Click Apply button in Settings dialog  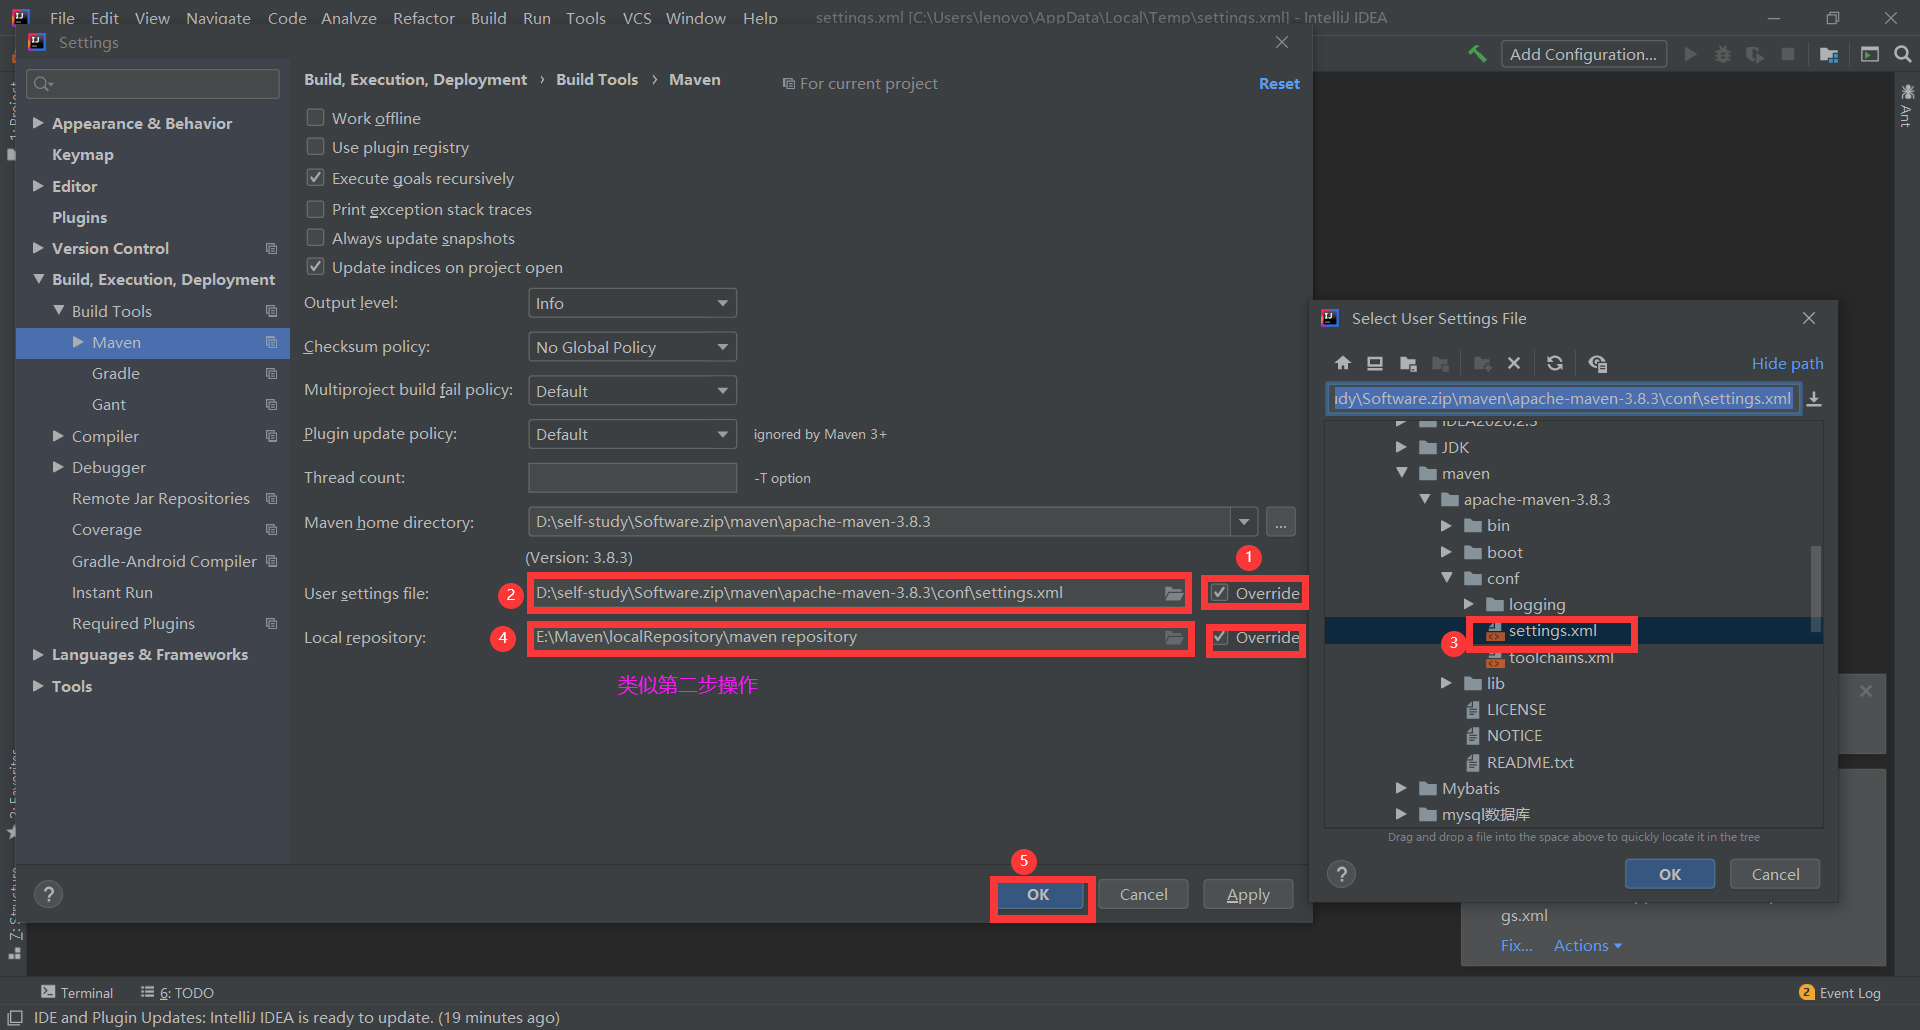pyautogui.click(x=1247, y=895)
